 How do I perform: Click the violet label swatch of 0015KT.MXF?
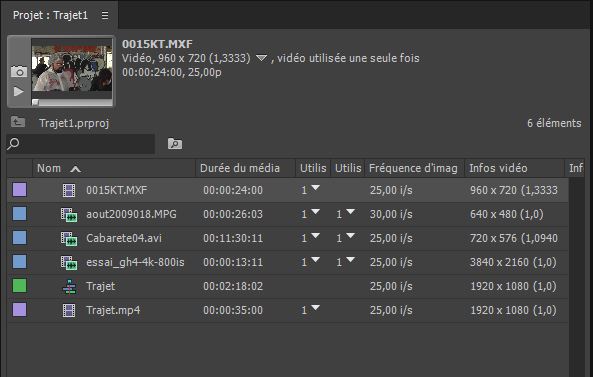[19, 189]
